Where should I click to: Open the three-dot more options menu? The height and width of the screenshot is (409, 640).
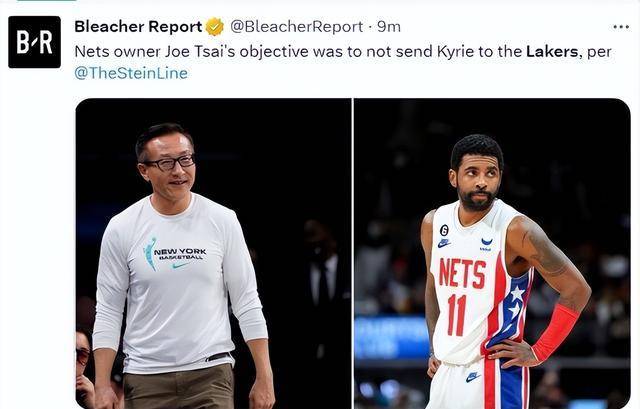[x=621, y=27]
